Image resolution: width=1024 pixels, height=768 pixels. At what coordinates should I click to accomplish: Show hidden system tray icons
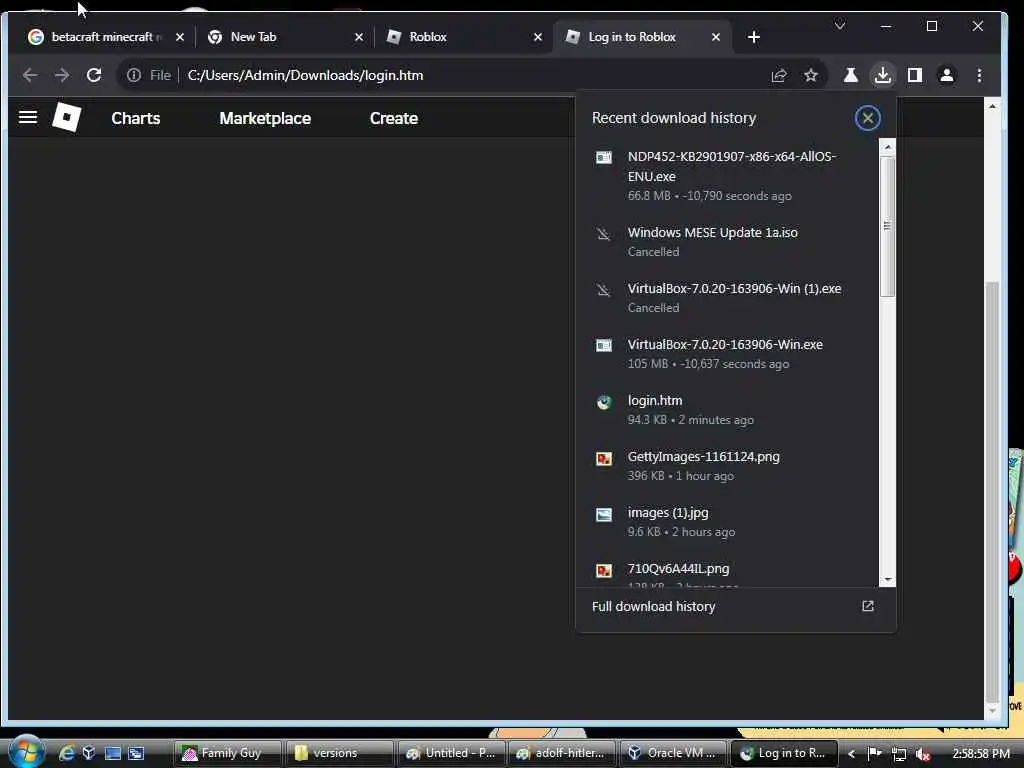pos(851,754)
